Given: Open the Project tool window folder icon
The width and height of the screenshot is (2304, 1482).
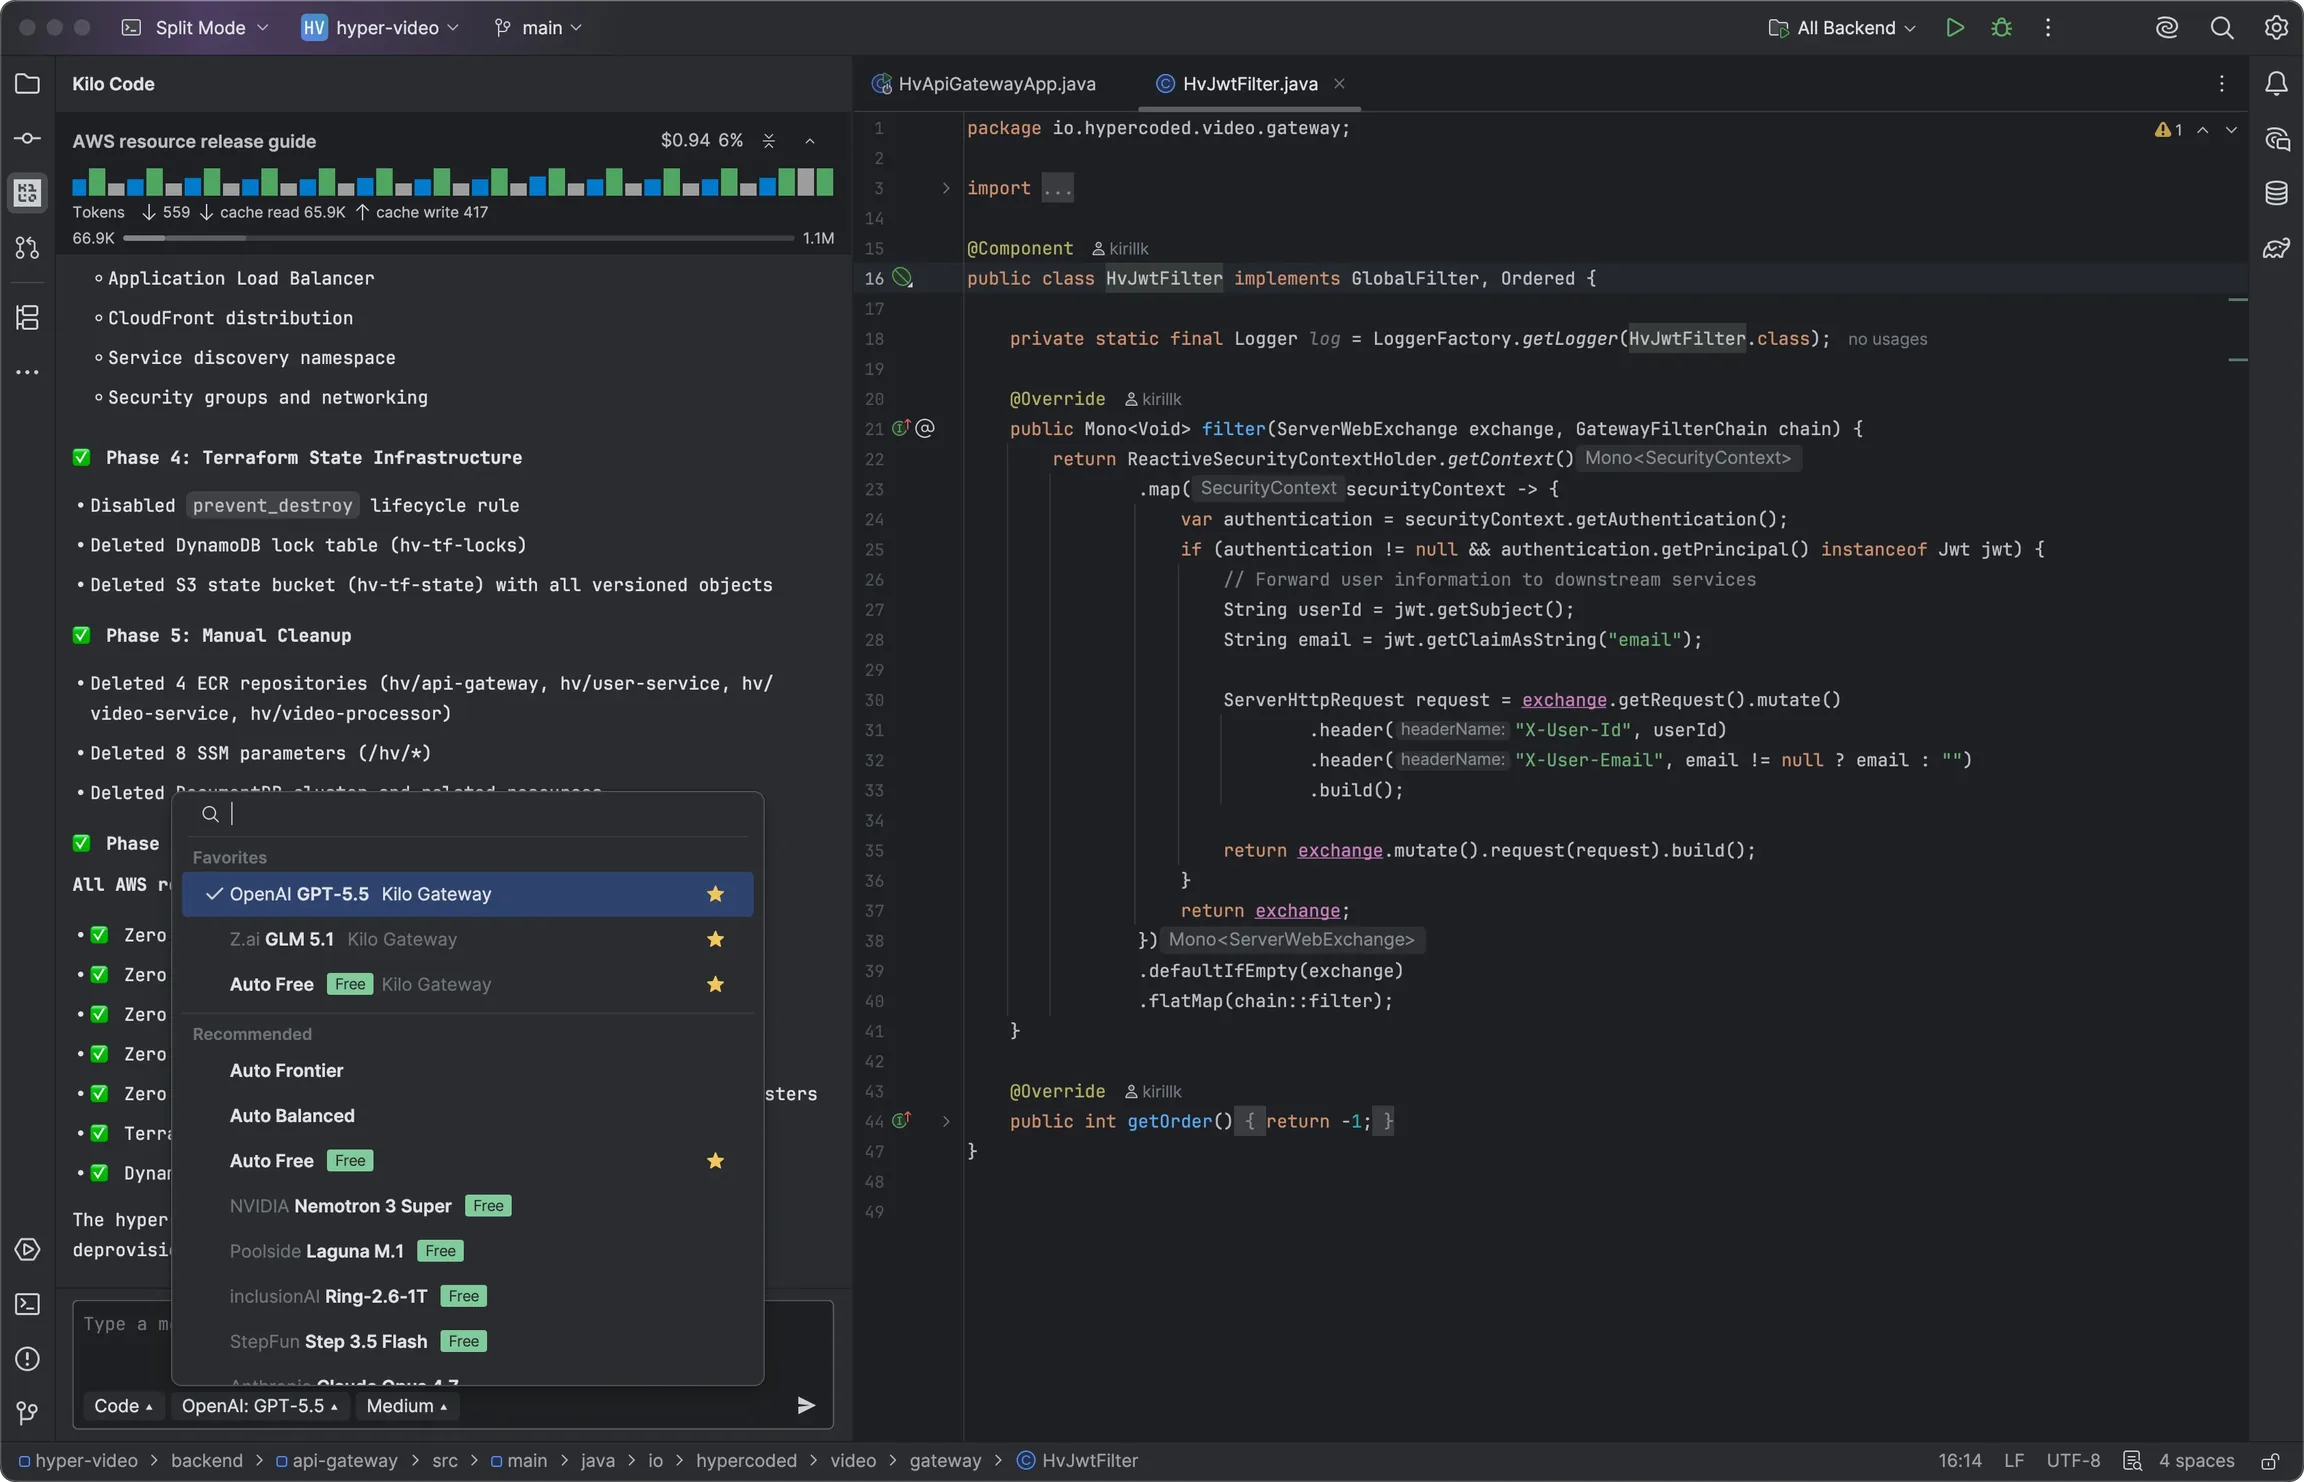Looking at the screenshot, I should (x=27, y=84).
